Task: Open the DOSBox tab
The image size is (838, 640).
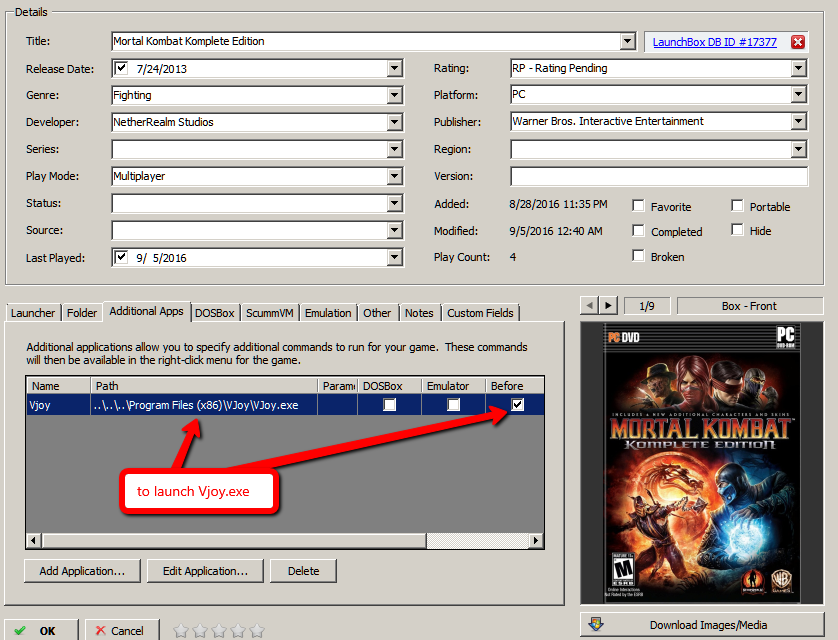Action: pos(215,313)
